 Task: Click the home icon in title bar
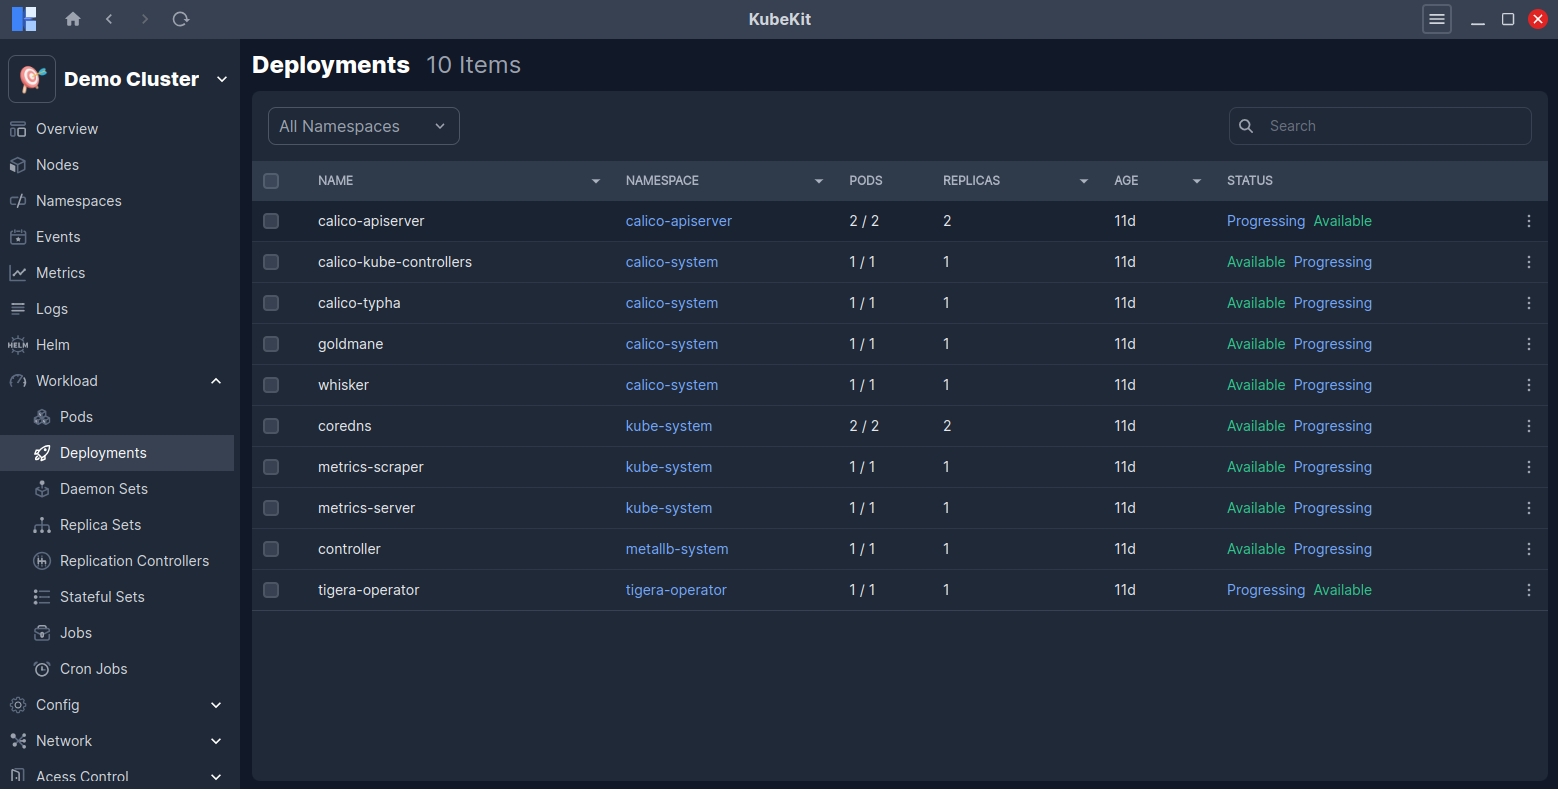pos(73,19)
